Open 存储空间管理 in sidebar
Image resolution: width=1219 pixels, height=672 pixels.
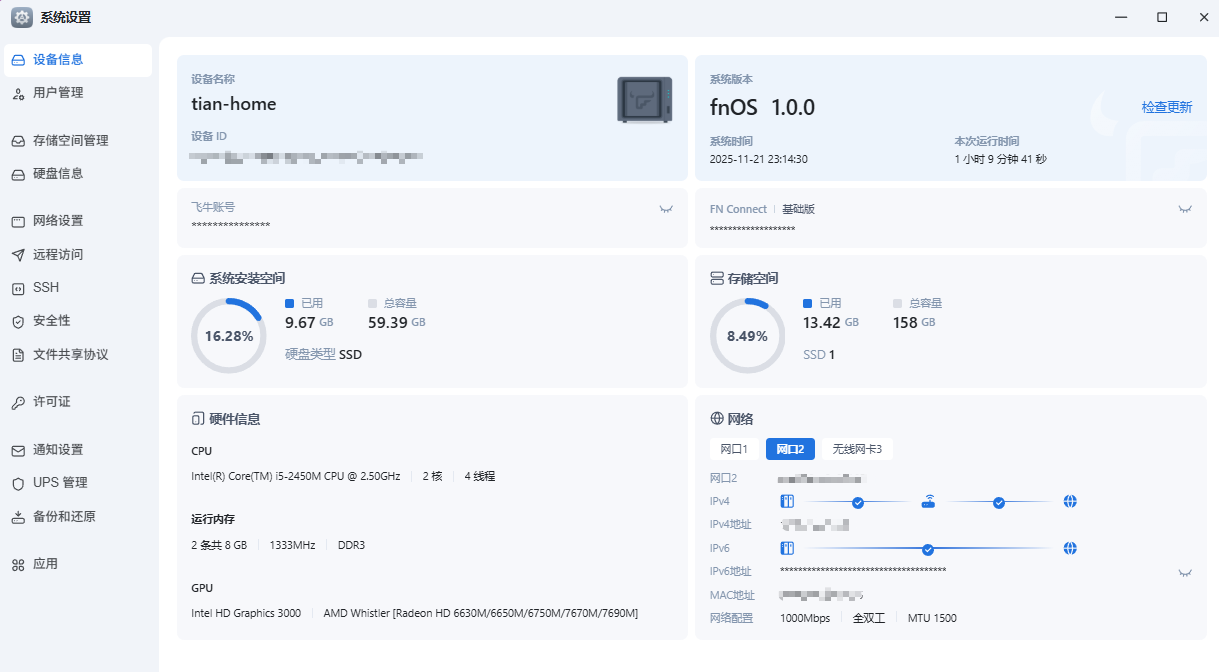[x=70, y=141]
